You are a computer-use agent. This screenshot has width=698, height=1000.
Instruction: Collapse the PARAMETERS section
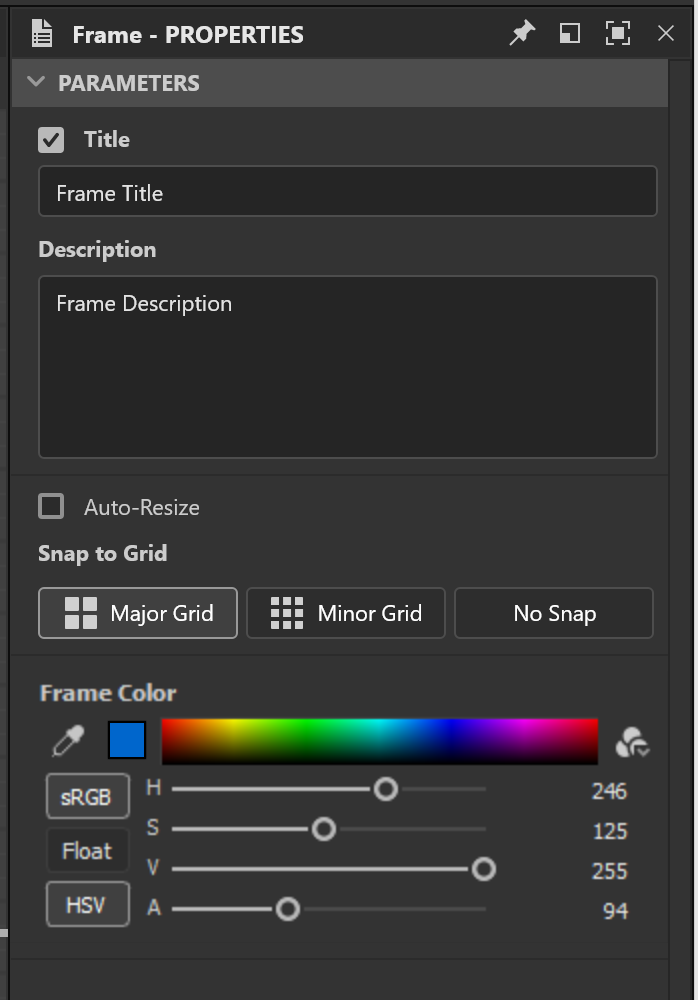(36, 82)
